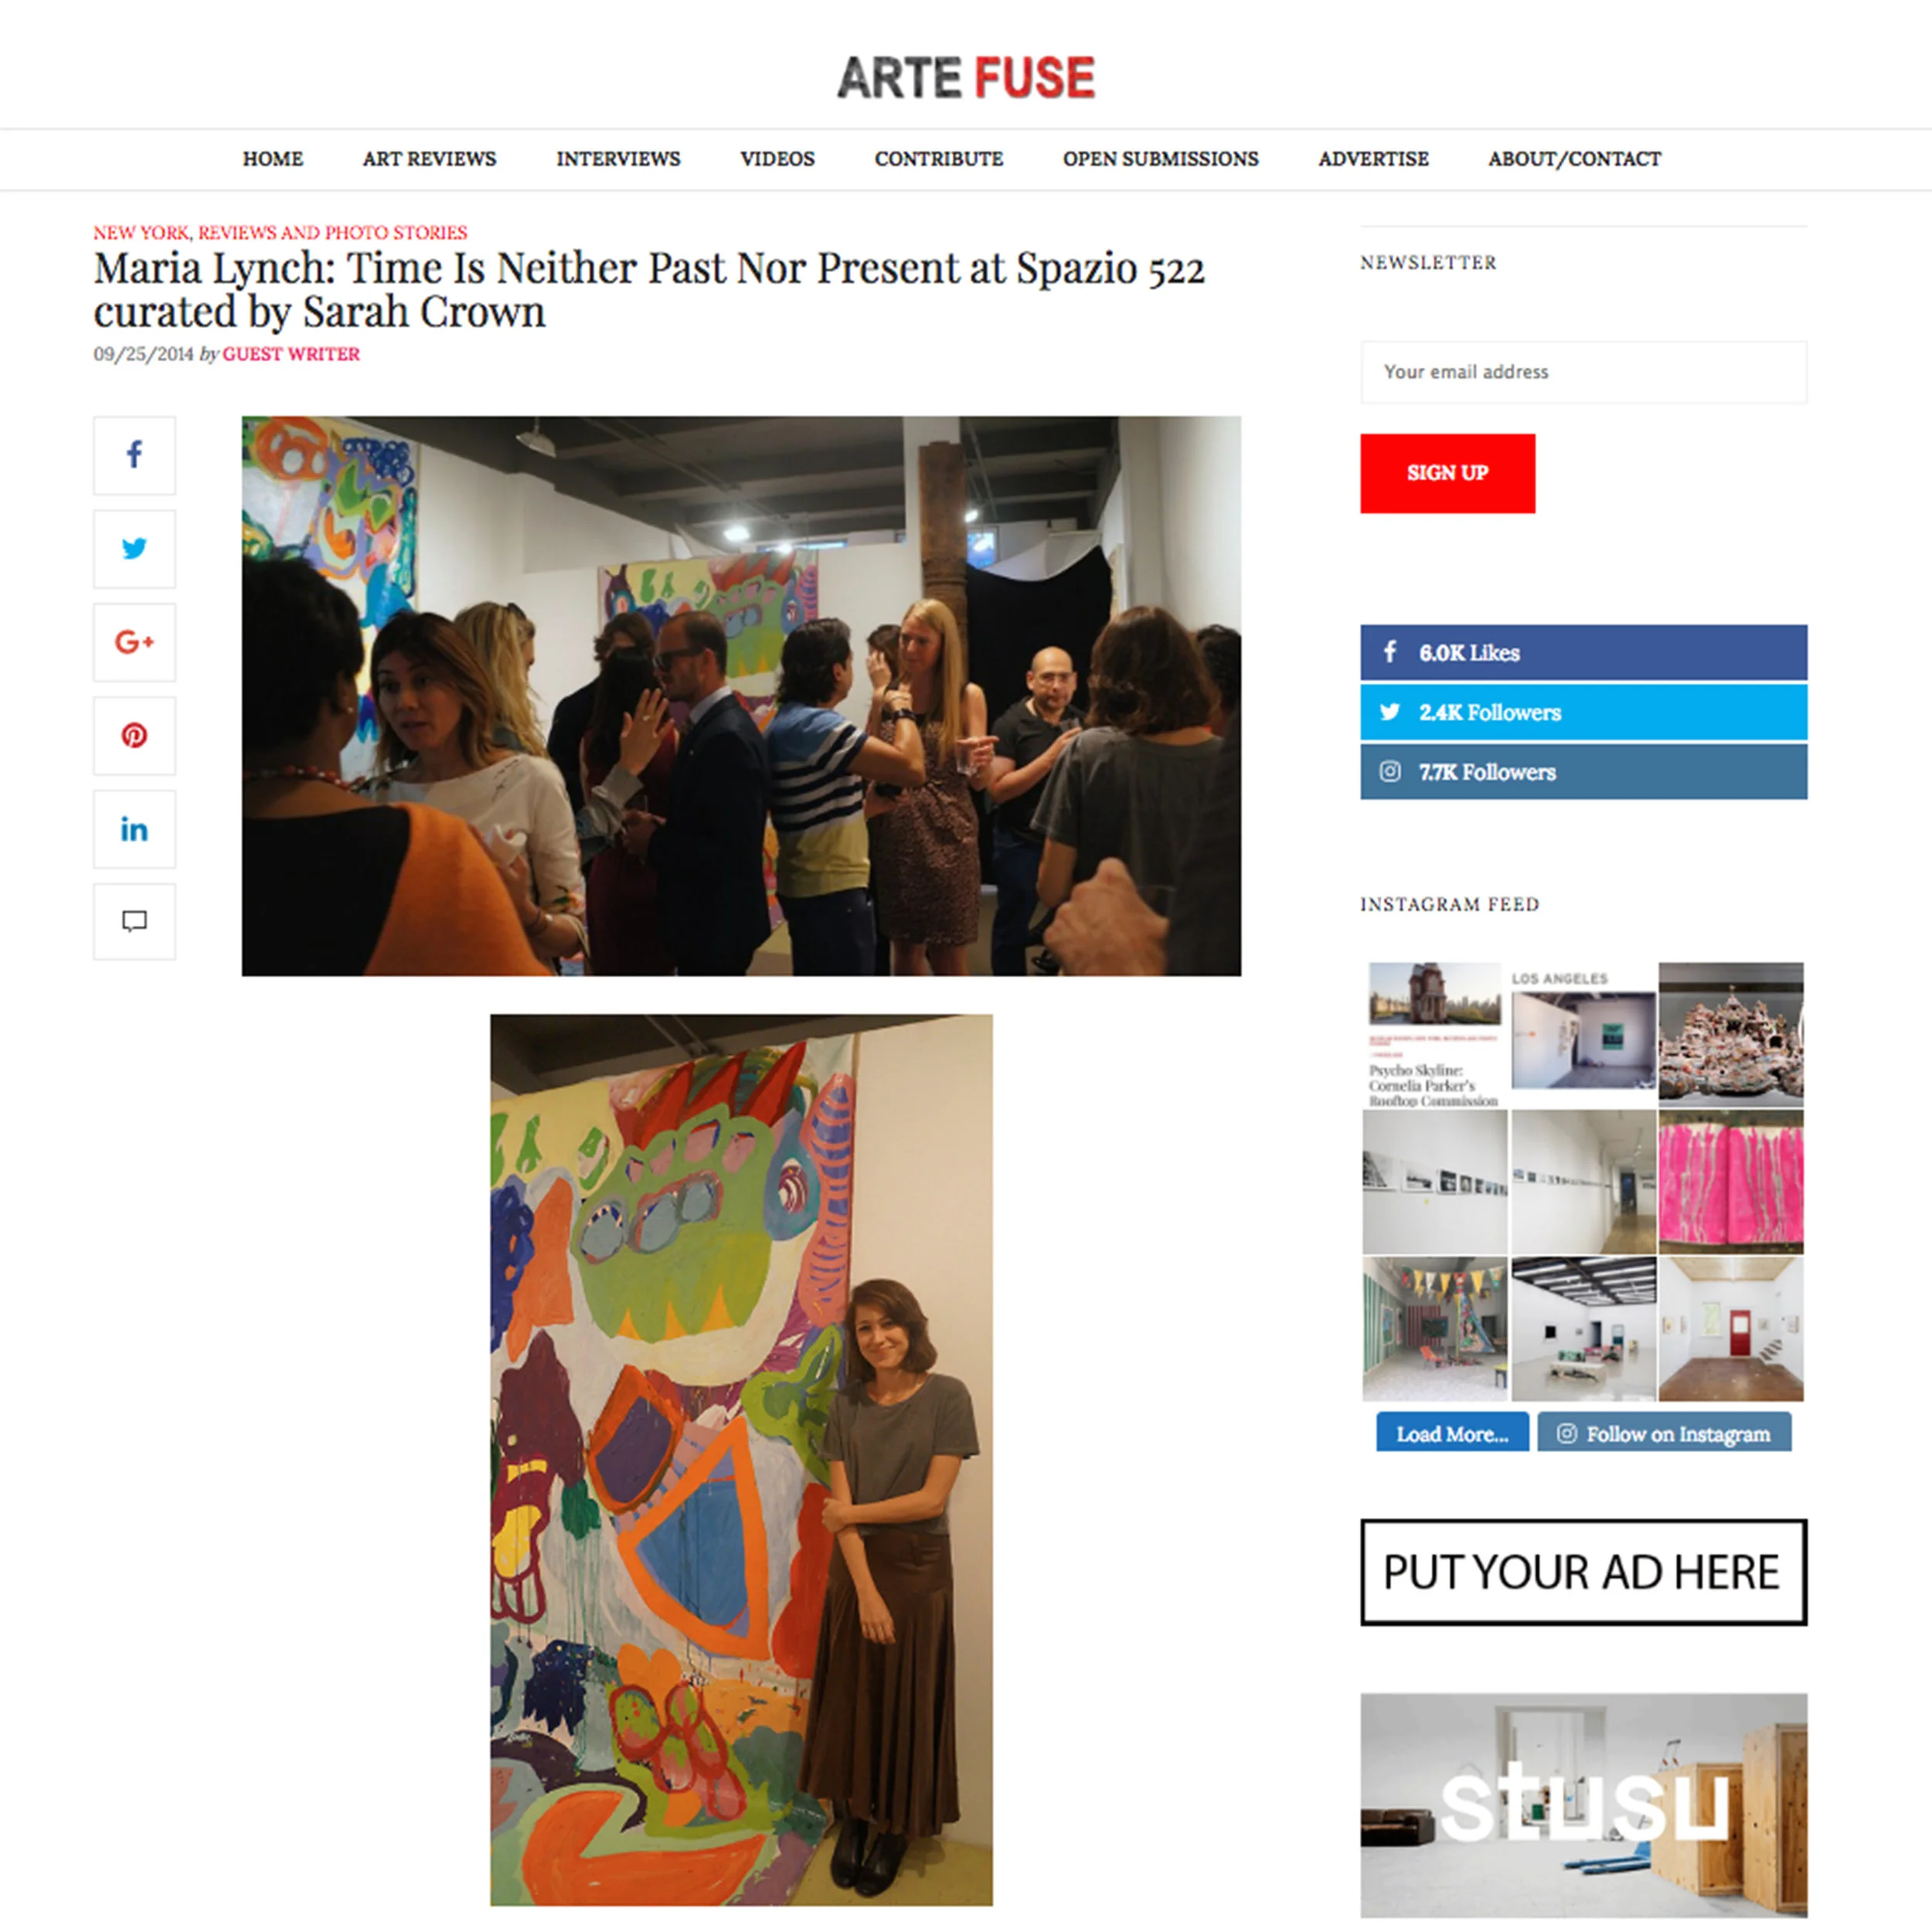Share on LinkedIn icon
Image resolution: width=1932 pixels, height=1922 pixels.
click(x=134, y=829)
